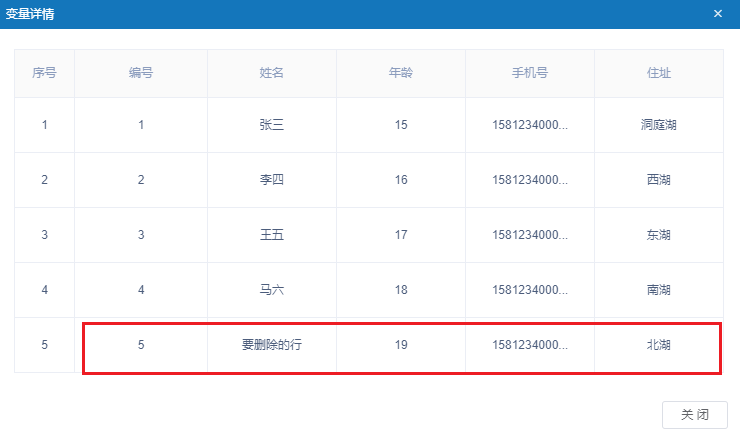Close the 变量详情 dialog with X icon
740x440 pixels.
click(x=717, y=14)
